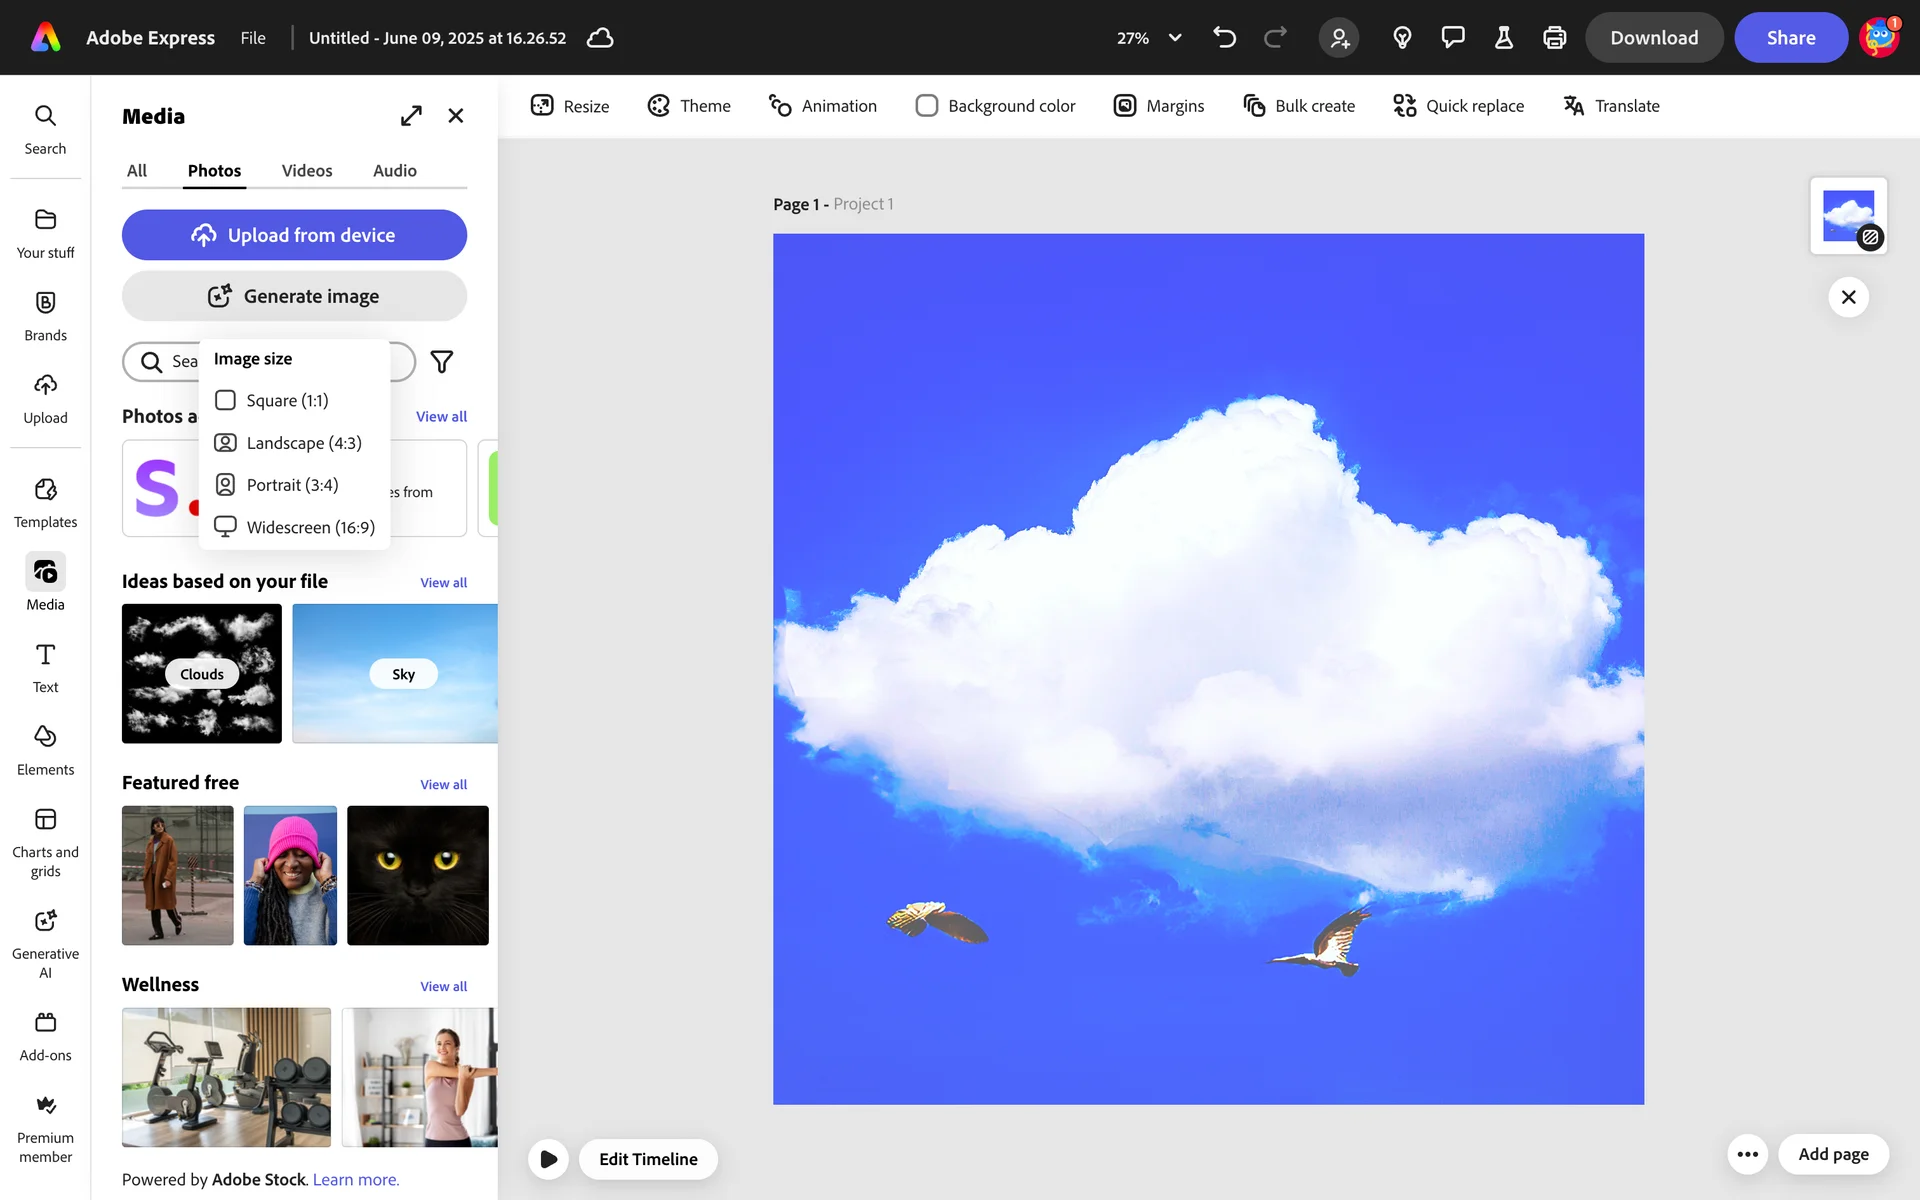Switch to the Videos tab
The width and height of the screenshot is (1920, 1200).
coord(306,171)
